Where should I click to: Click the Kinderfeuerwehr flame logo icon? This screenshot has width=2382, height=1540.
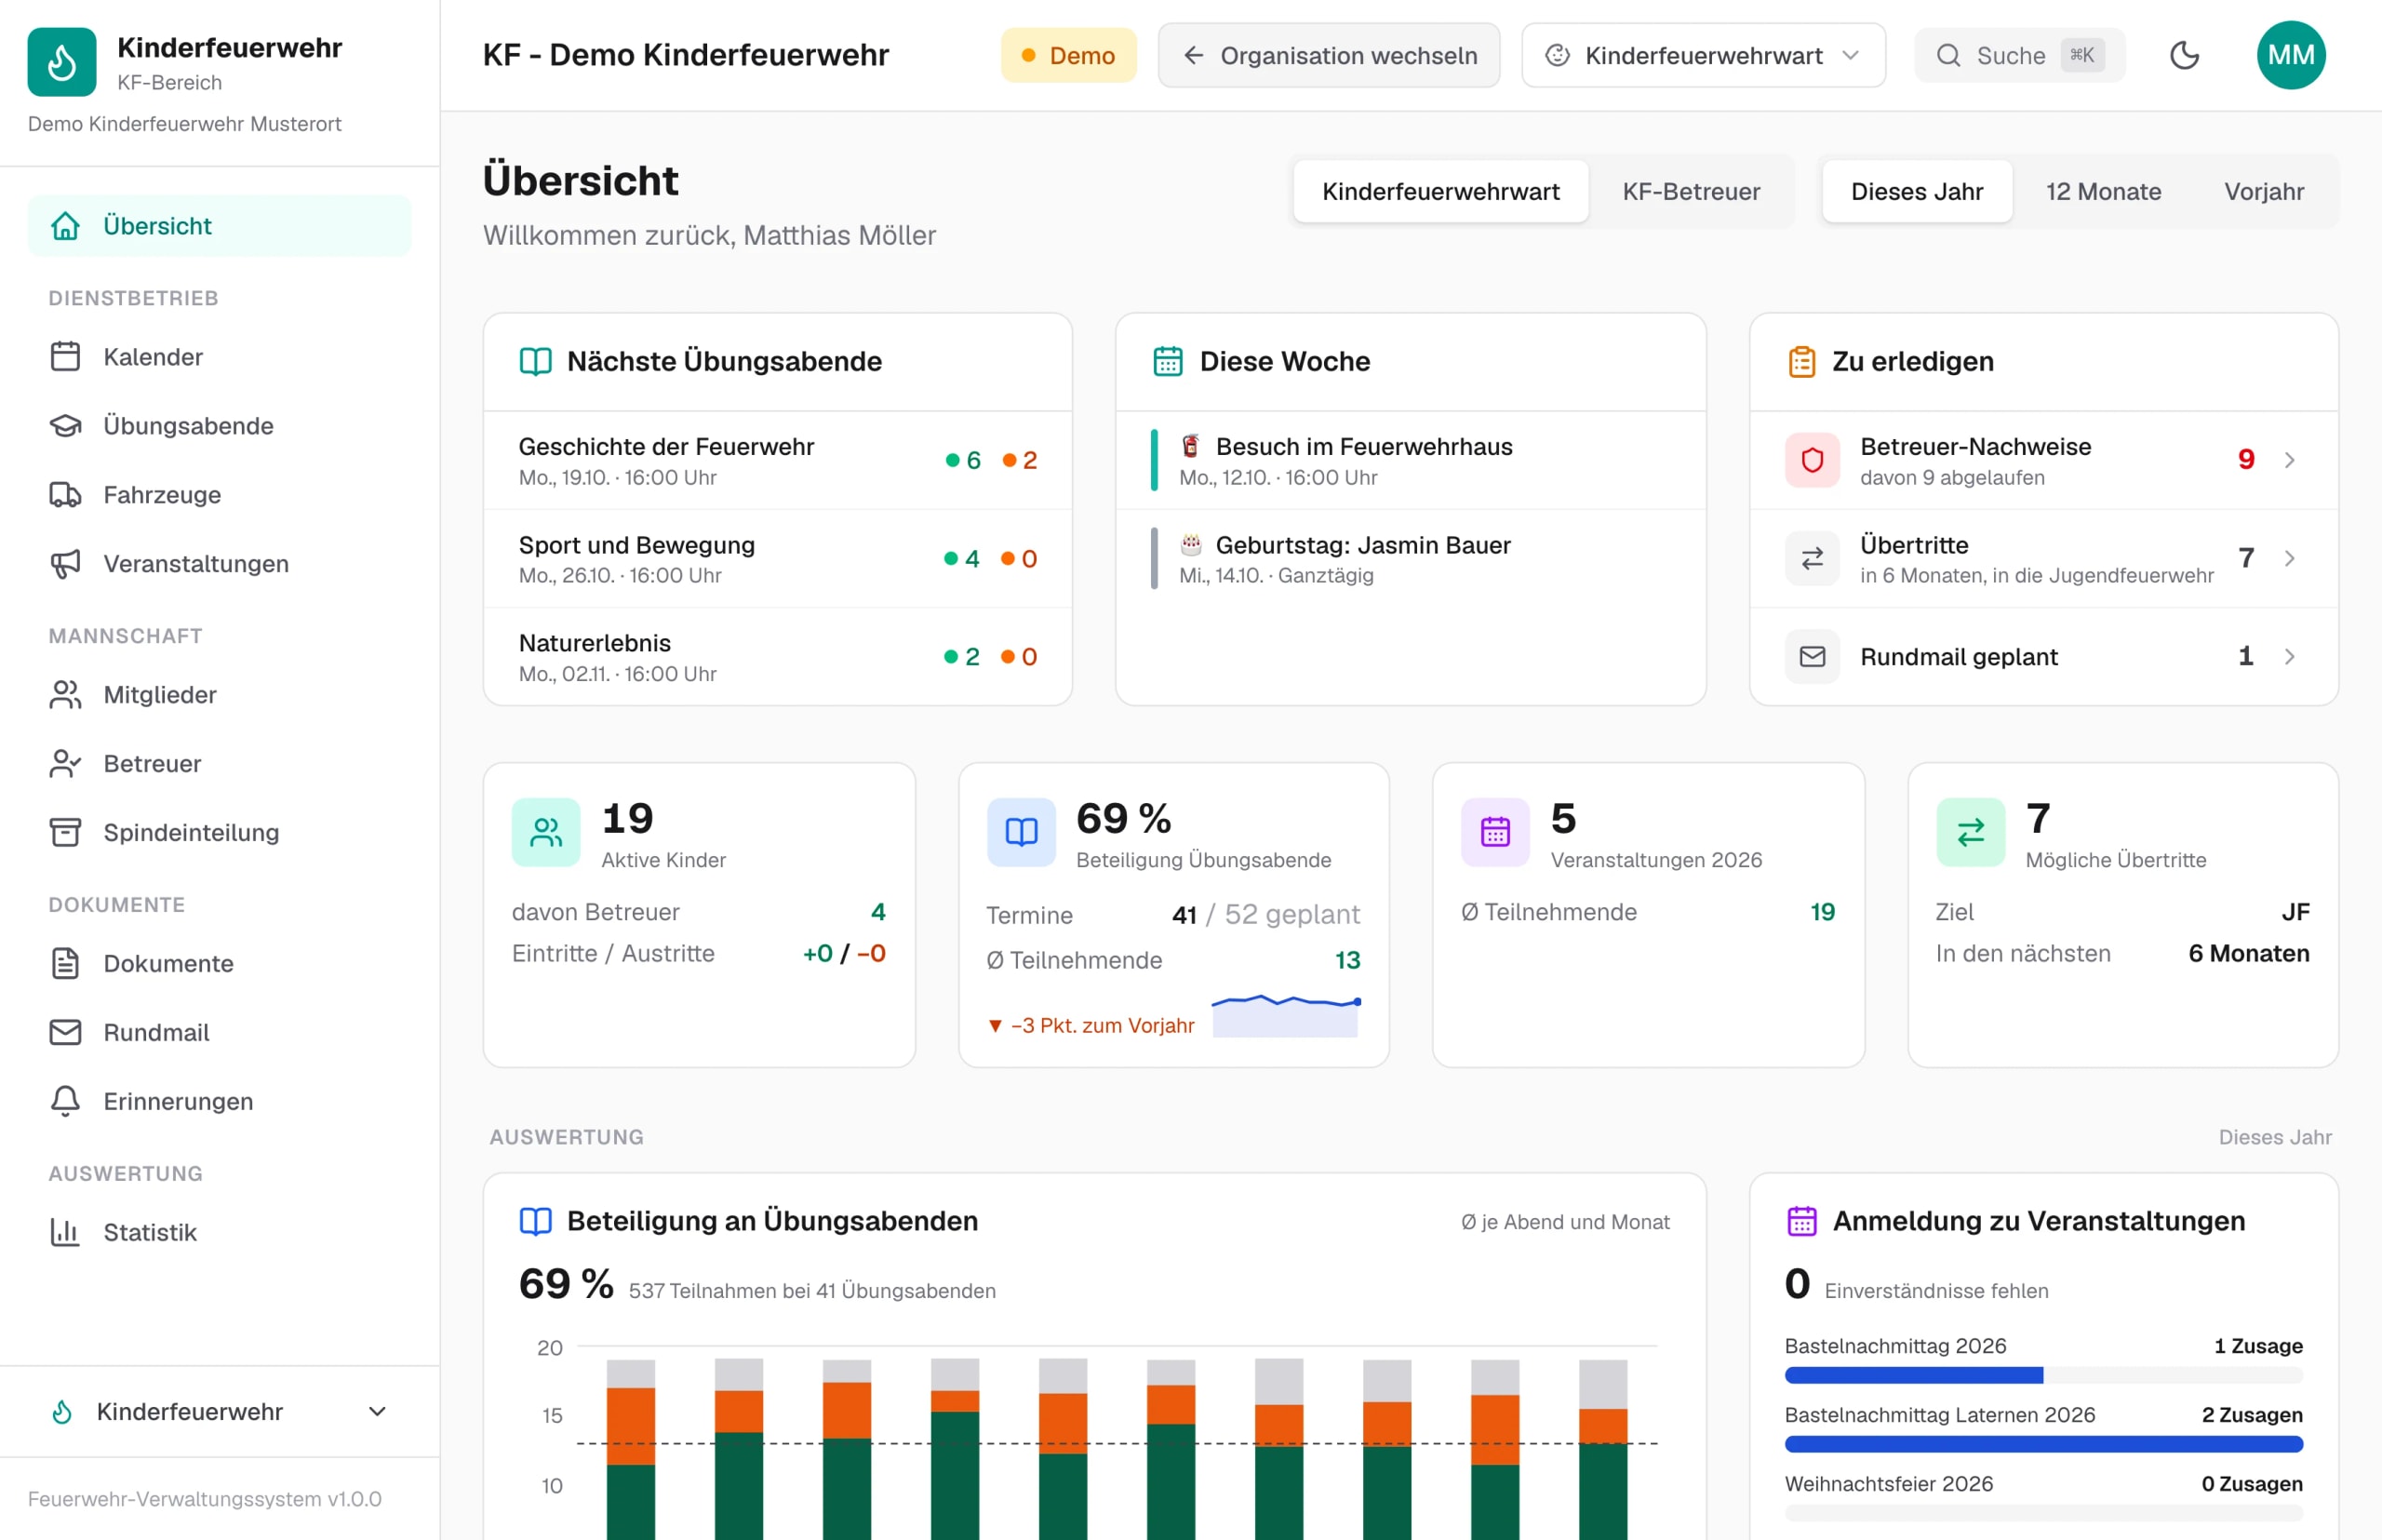click(x=62, y=62)
